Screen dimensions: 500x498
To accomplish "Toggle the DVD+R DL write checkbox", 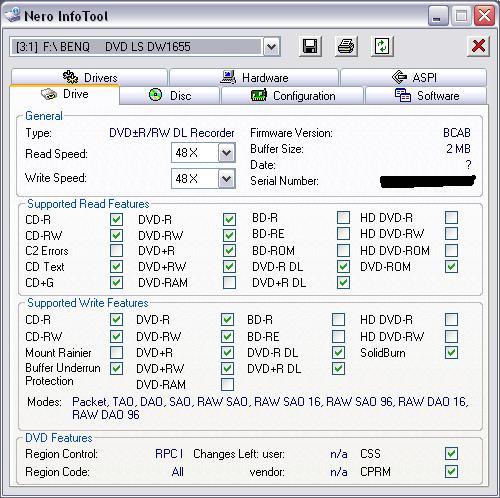I will point(338,368).
